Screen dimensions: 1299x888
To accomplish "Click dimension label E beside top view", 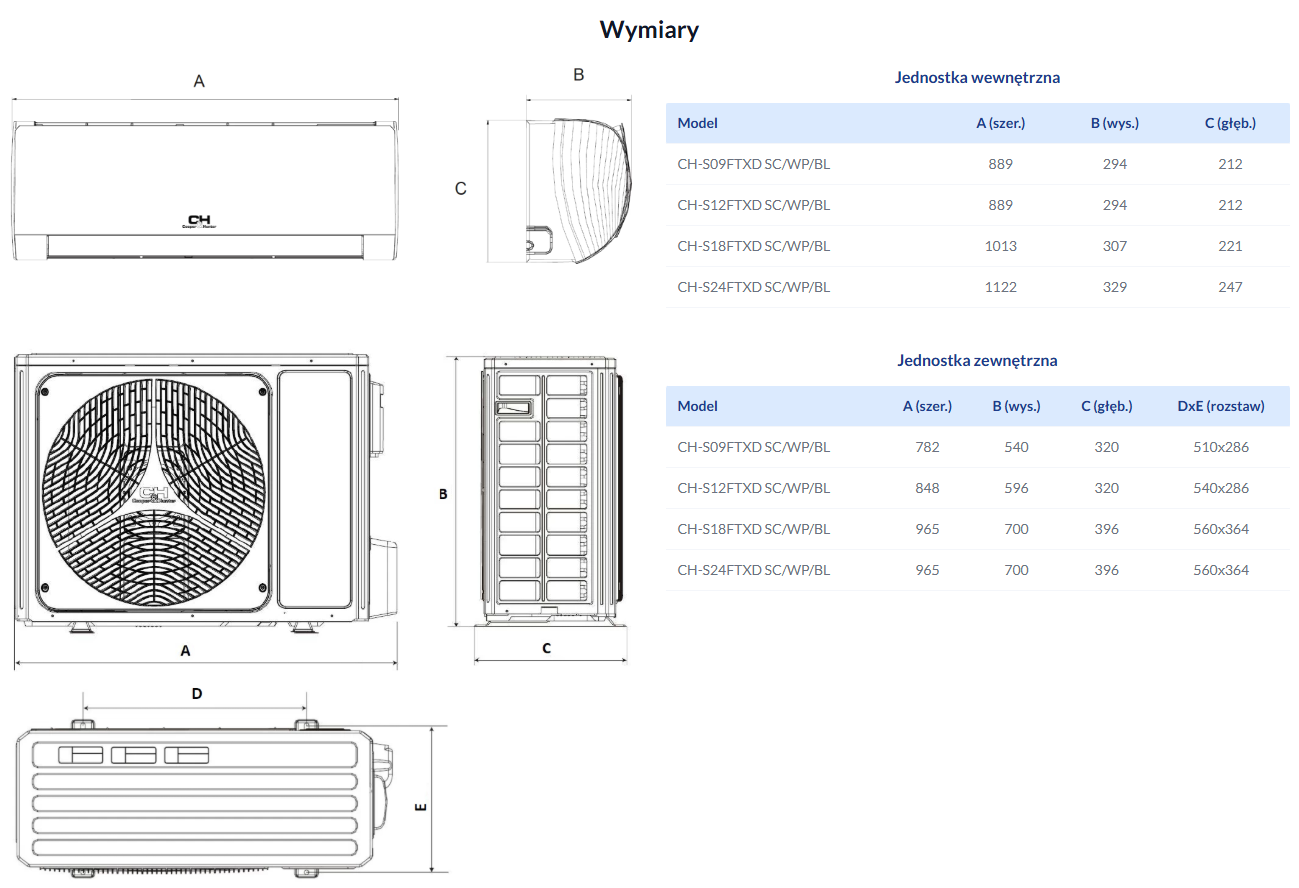I will click(x=420, y=806).
